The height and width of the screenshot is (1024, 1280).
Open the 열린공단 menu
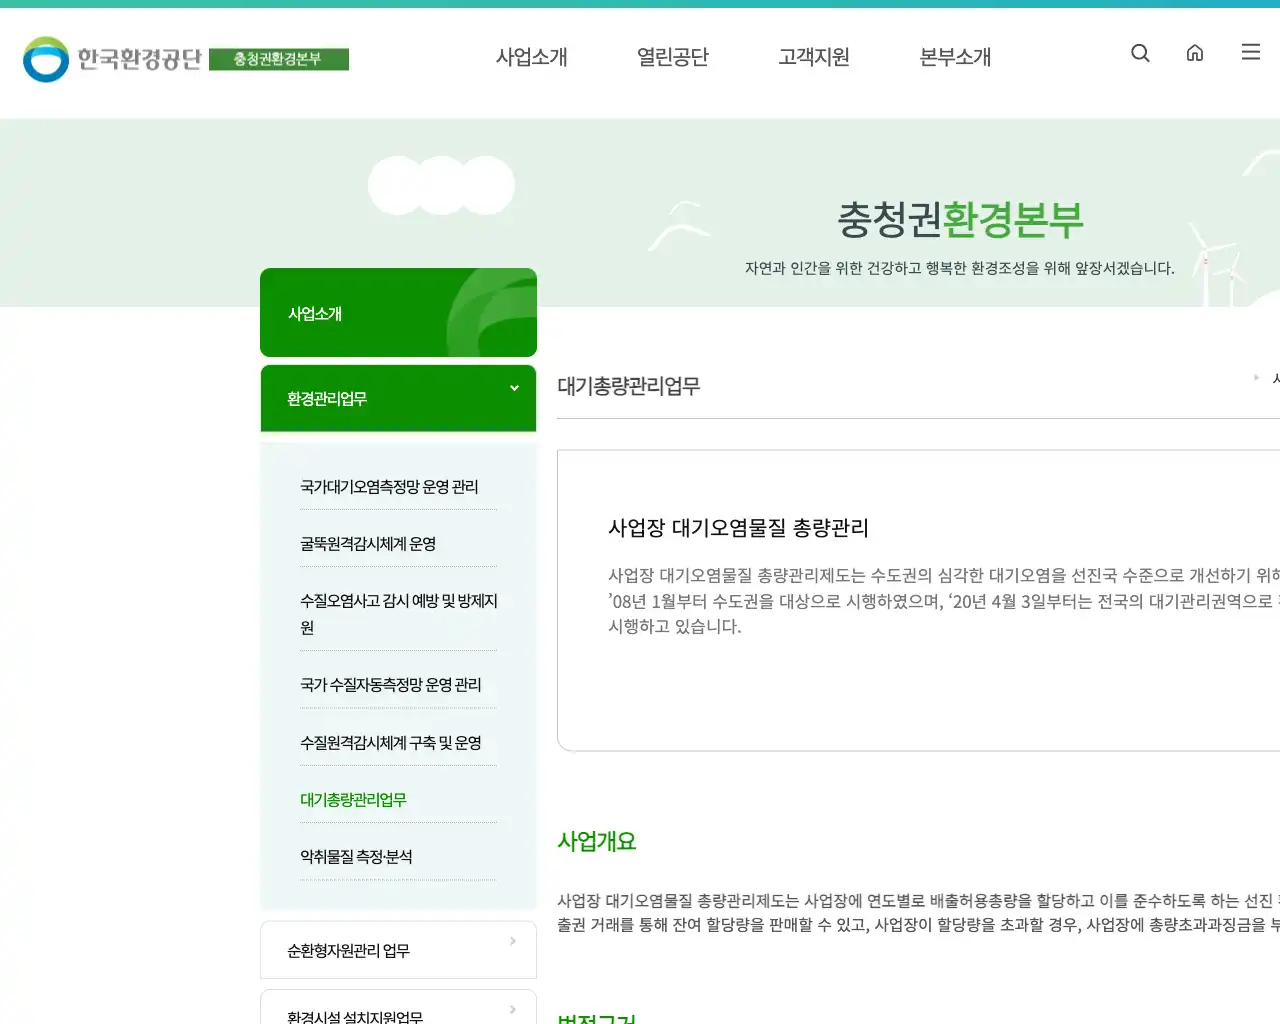click(x=673, y=57)
